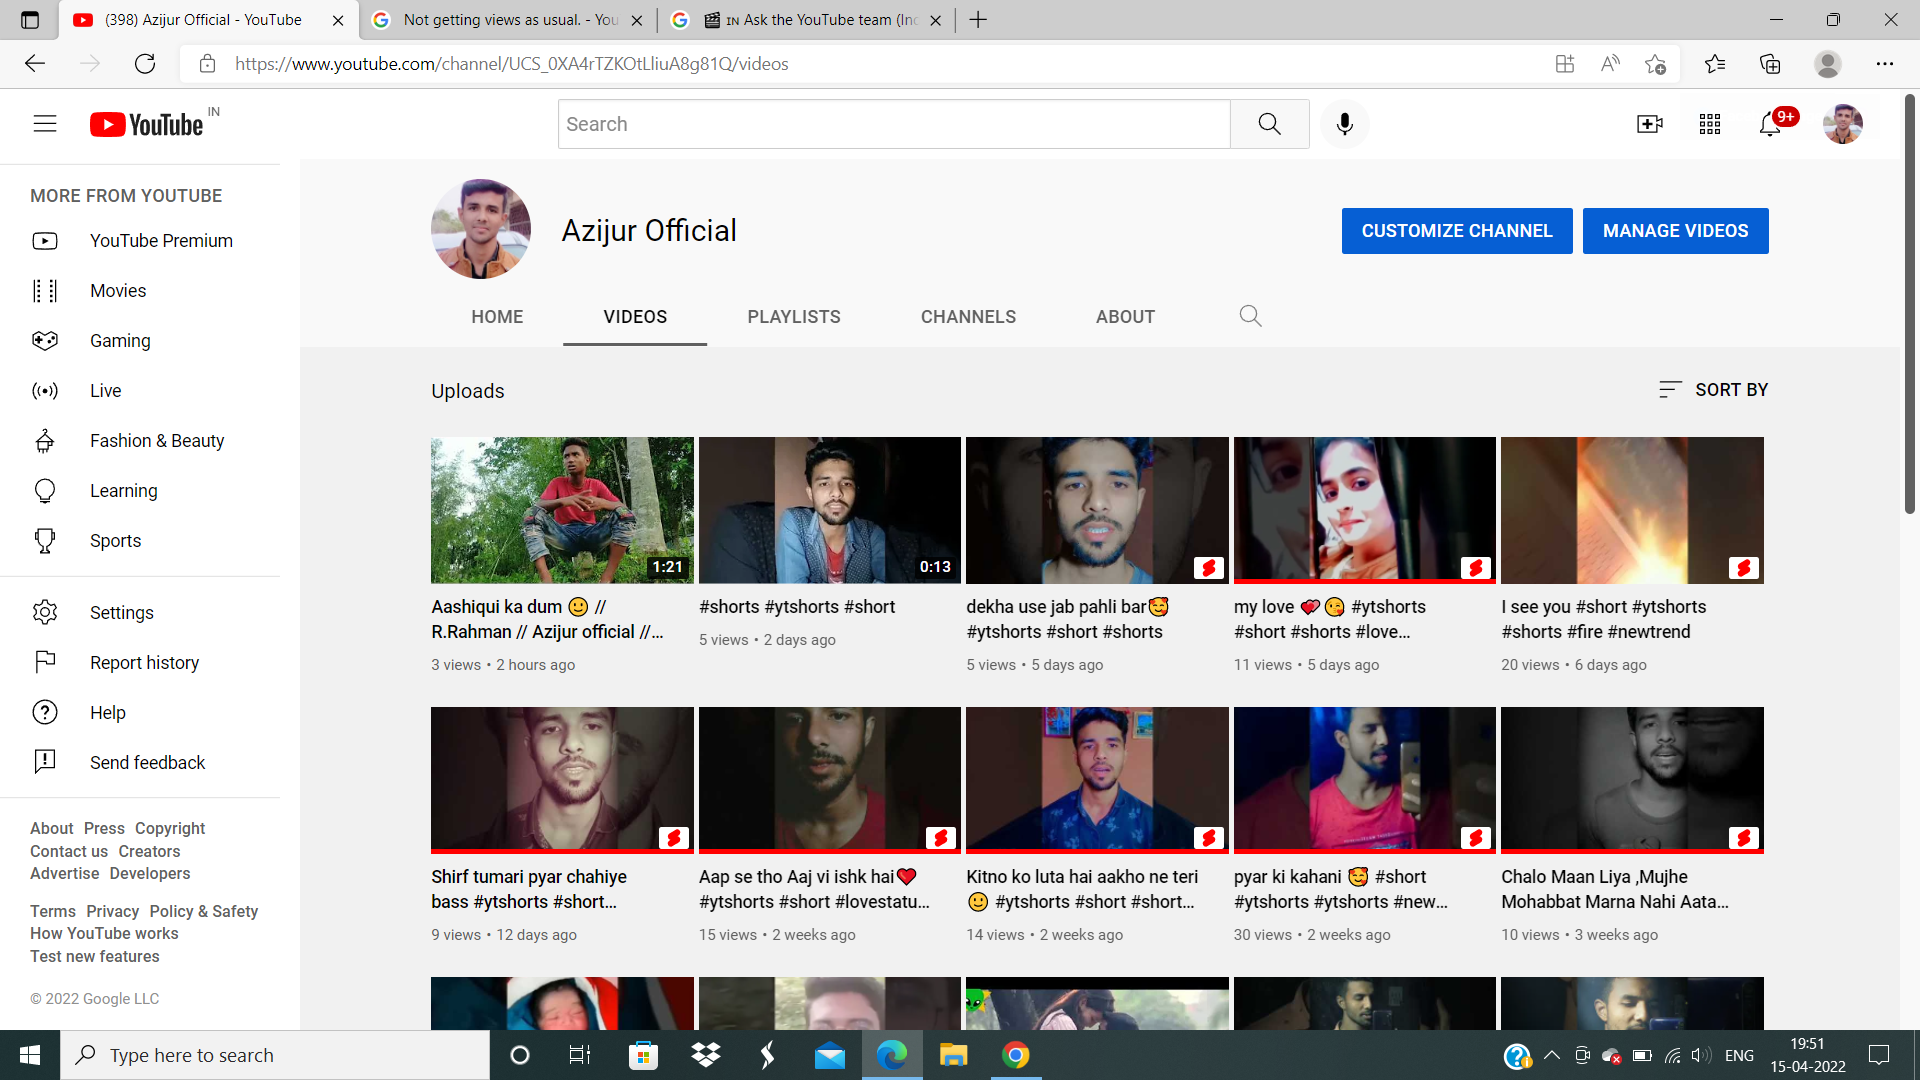The image size is (1920, 1080).
Task: Open Google Chrome from the taskbar
Action: tap(1016, 1055)
